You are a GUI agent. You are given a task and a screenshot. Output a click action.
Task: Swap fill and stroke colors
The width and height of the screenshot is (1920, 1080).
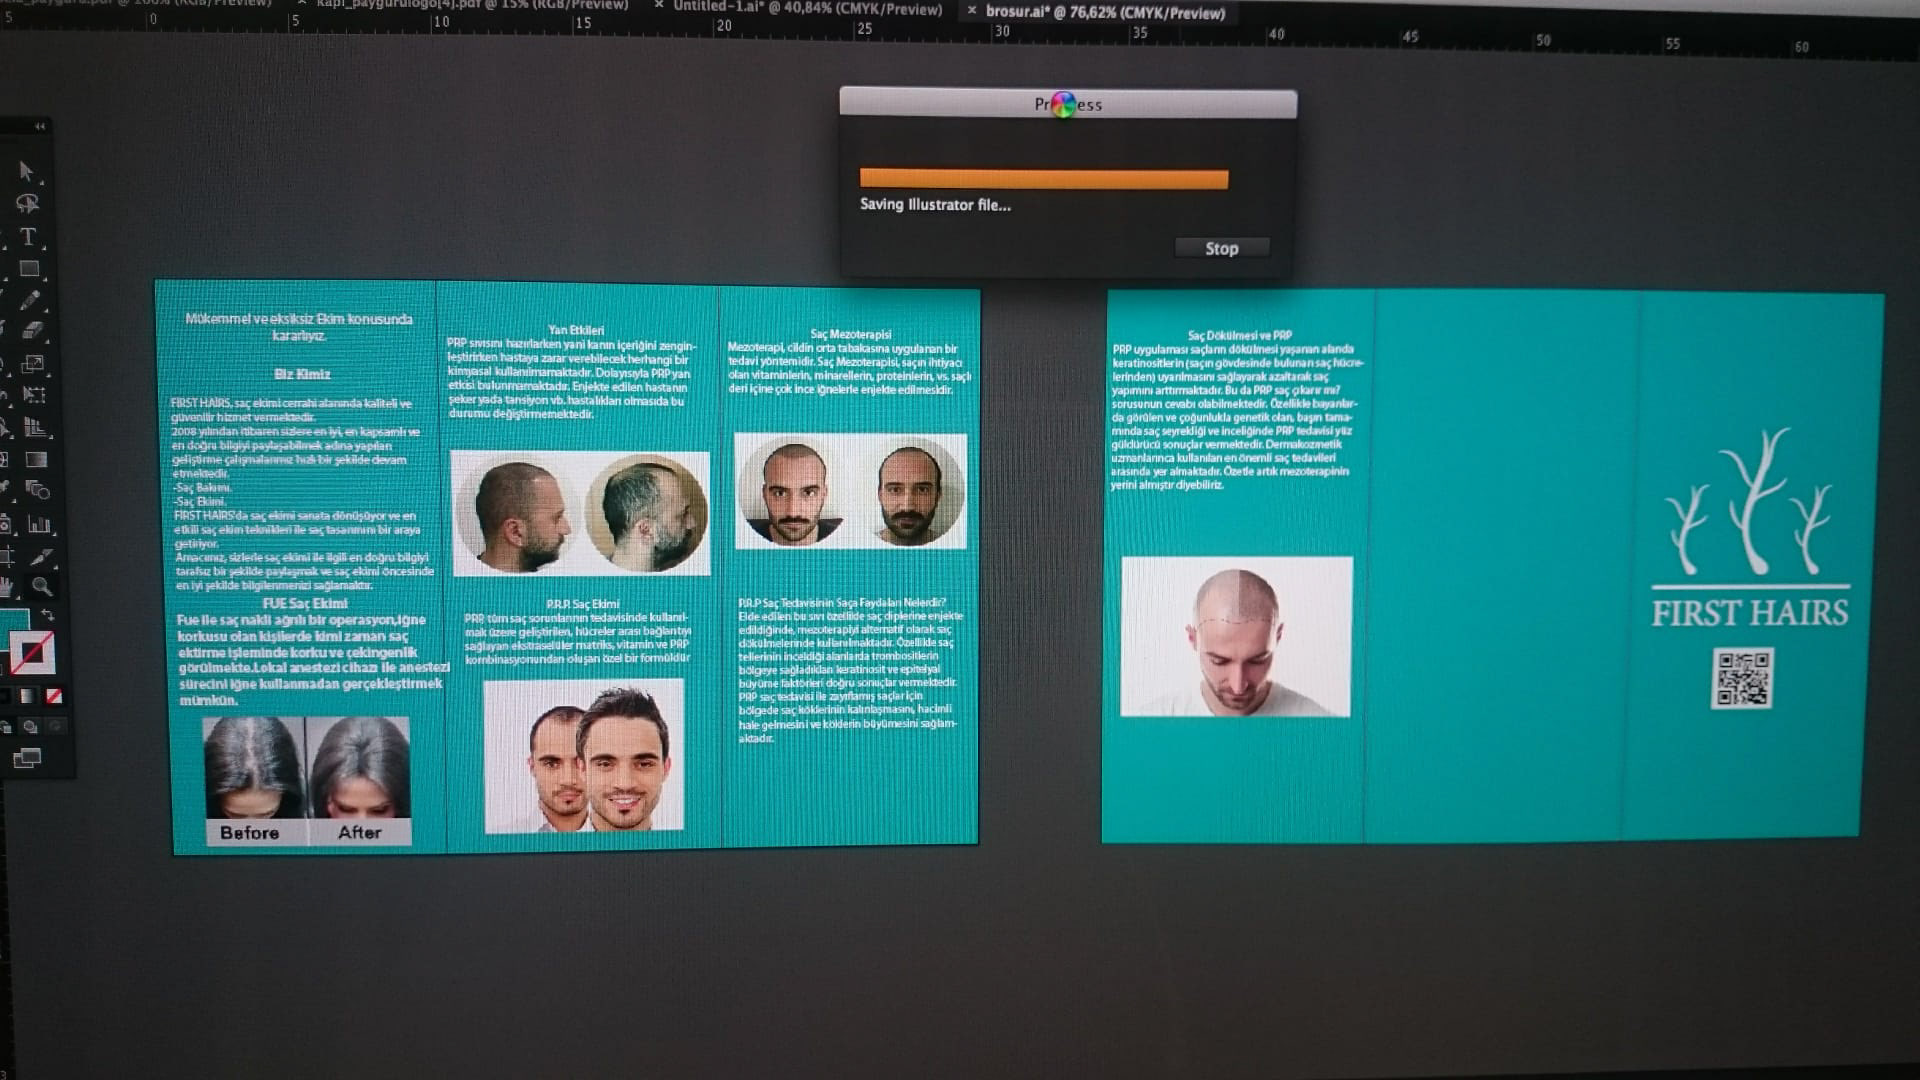click(47, 615)
